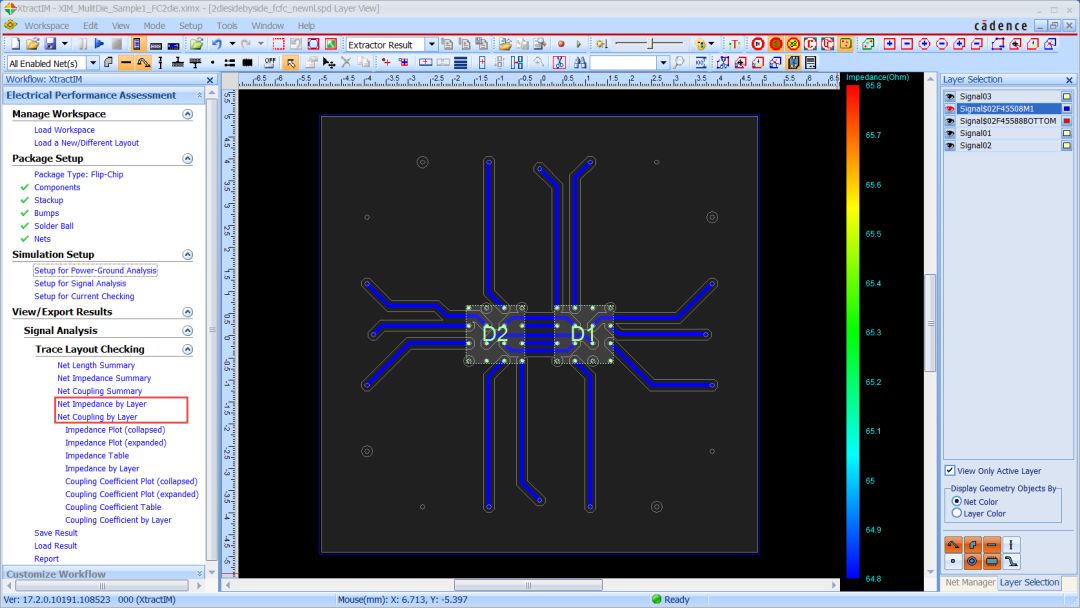Select Layer Color radio button
This screenshot has height=608, width=1080.
point(957,513)
